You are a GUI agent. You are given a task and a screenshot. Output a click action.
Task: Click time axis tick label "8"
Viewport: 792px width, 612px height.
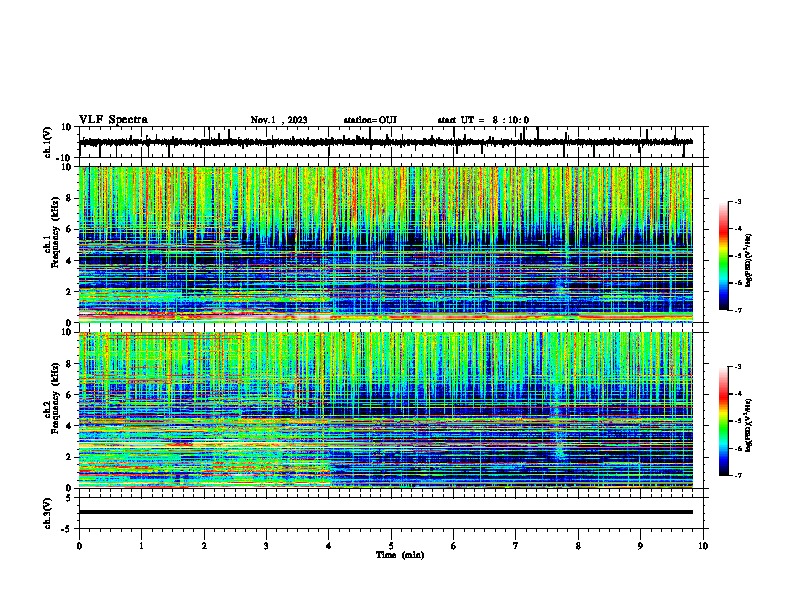coord(578,546)
